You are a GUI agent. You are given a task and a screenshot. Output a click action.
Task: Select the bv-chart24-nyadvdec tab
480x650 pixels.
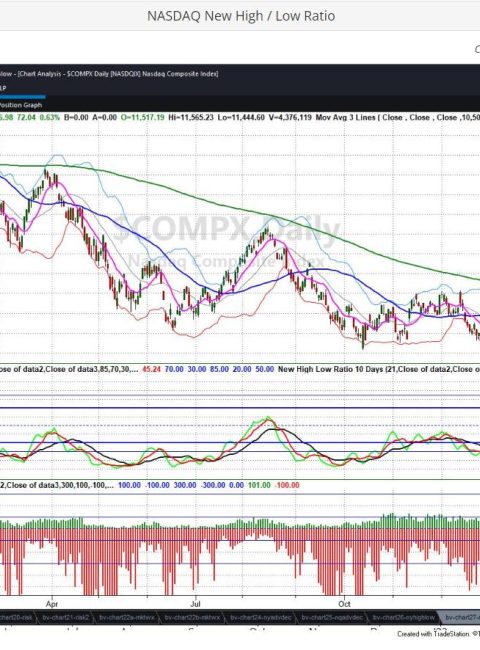click(x=262, y=618)
